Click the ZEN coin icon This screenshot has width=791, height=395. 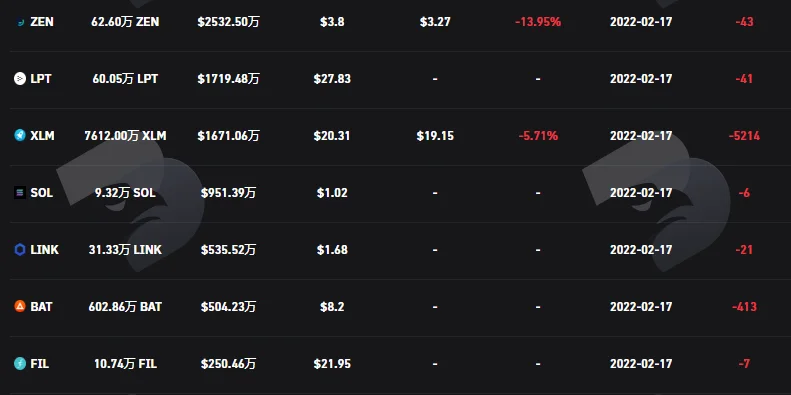[x=20, y=22]
